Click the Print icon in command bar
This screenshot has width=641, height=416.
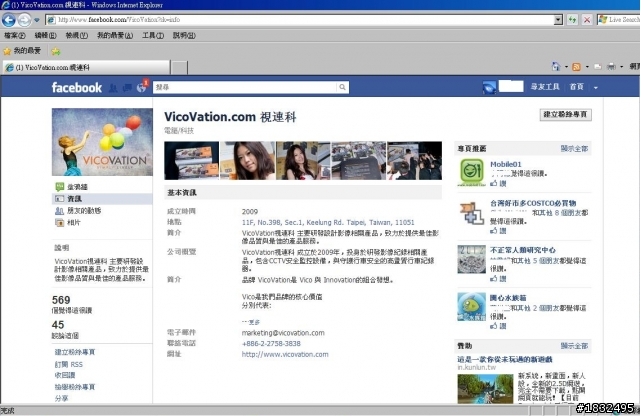point(611,67)
